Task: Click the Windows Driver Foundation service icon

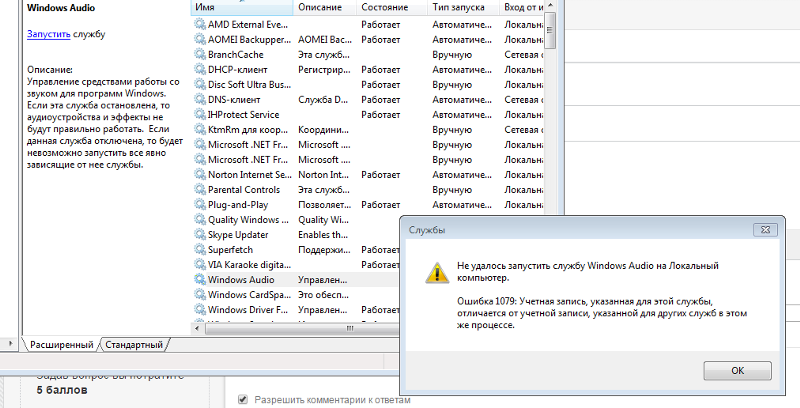Action: click(x=199, y=310)
